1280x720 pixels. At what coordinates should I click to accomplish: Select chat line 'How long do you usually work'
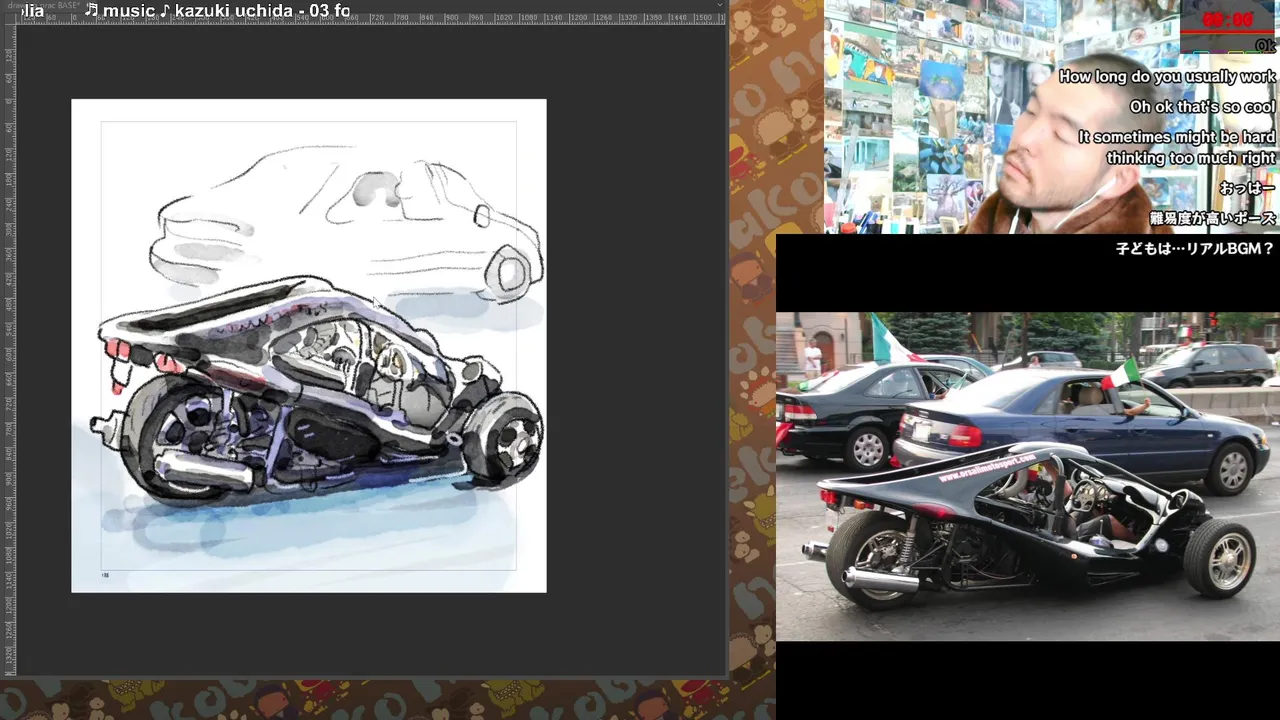pyautogui.click(x=1167, y=77)
